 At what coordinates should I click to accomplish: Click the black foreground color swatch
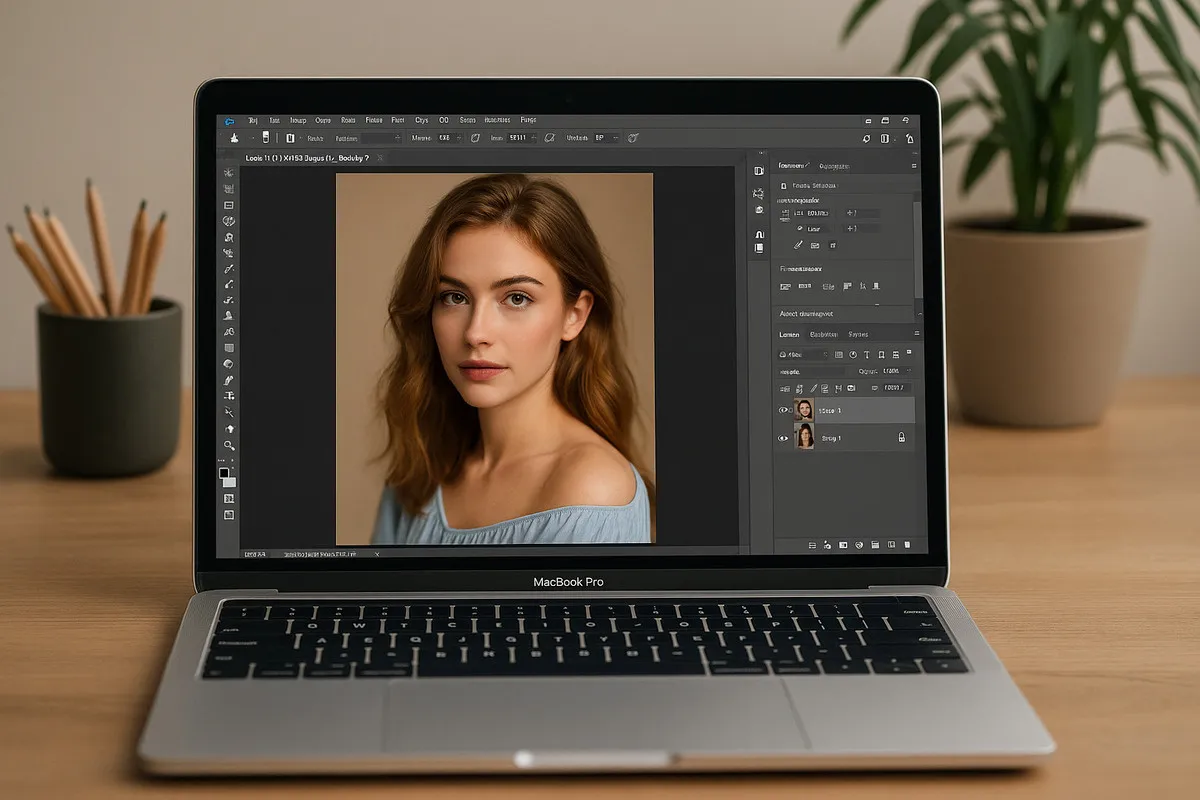(225, 474)
